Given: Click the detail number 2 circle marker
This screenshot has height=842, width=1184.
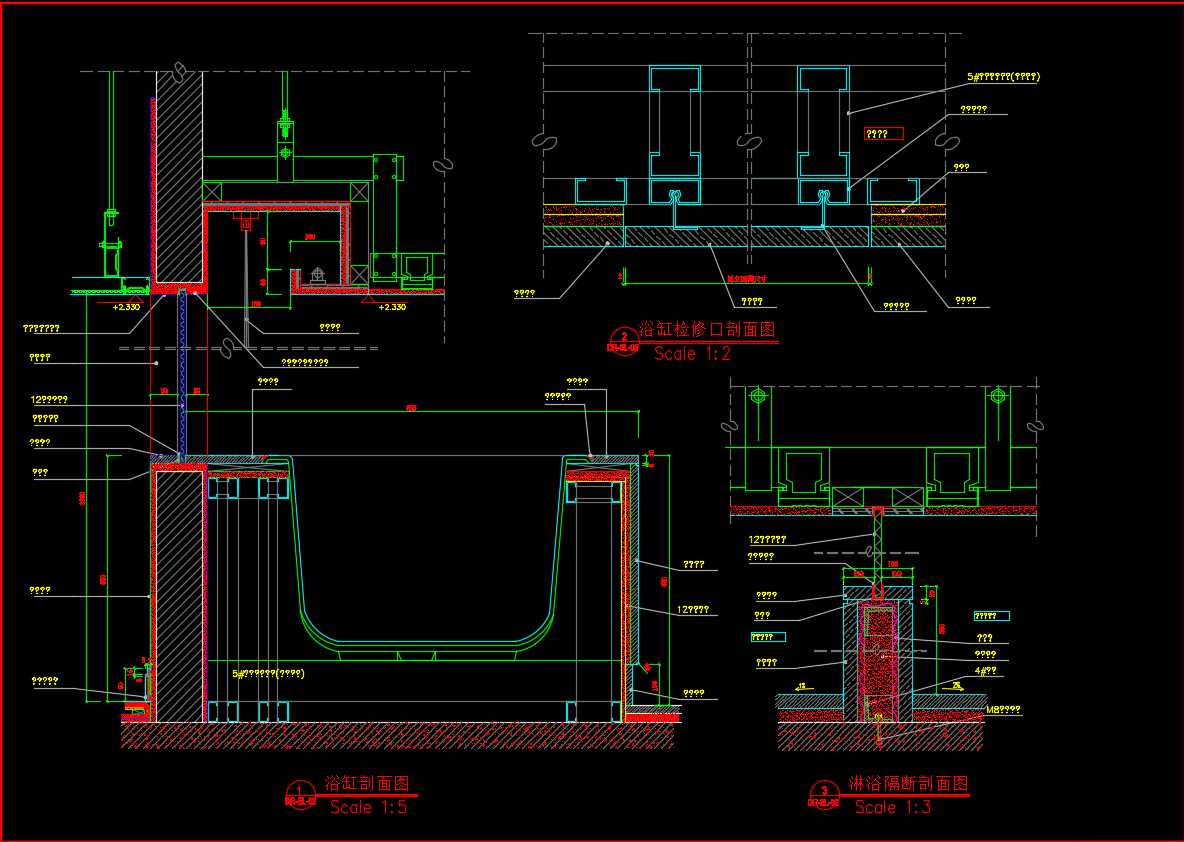Looking at the screenshot, I should point(624,341).
